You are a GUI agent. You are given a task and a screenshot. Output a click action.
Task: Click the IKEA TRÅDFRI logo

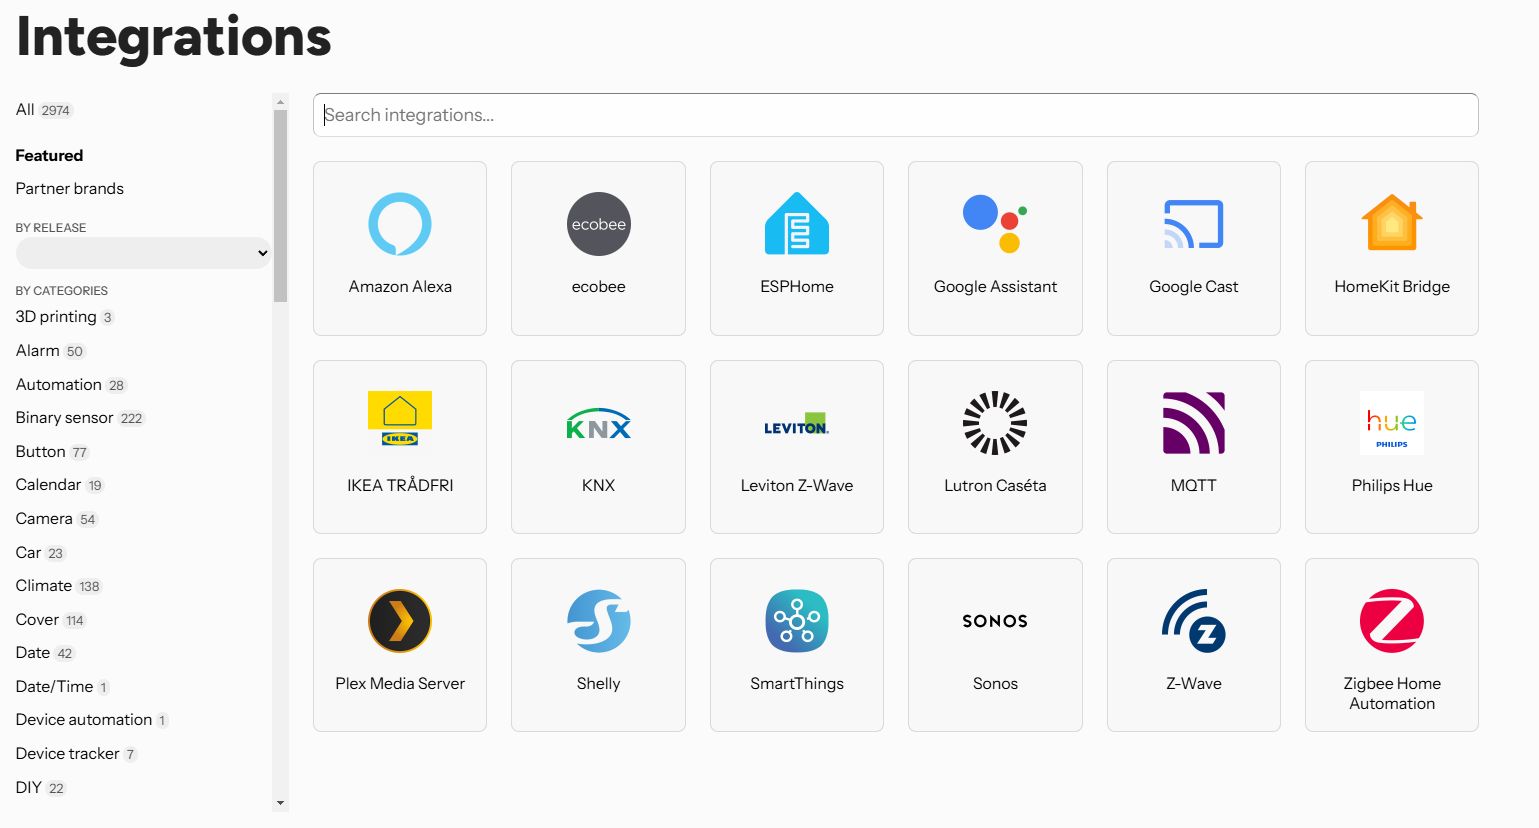400,418
